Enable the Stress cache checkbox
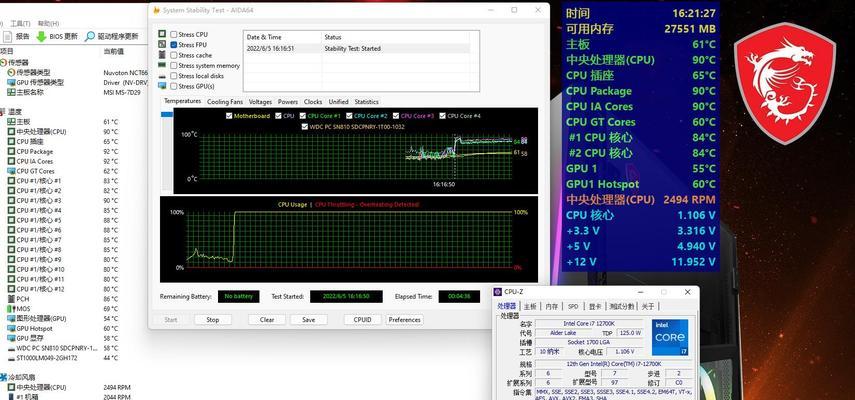Viewport: 855px width, 400px height. (173, 55)
